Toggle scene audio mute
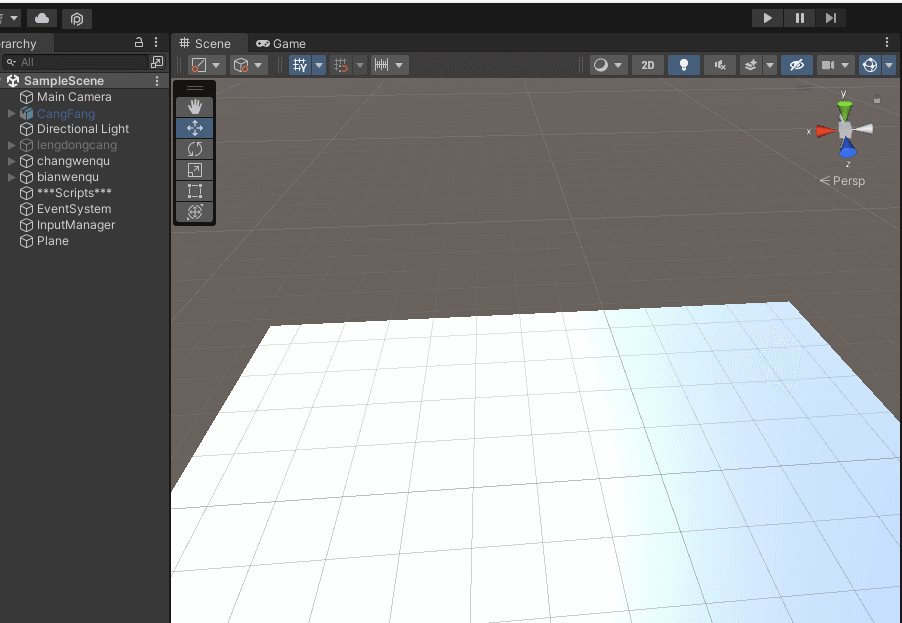This screenshot has height=623, width=902. click(720, 65)
